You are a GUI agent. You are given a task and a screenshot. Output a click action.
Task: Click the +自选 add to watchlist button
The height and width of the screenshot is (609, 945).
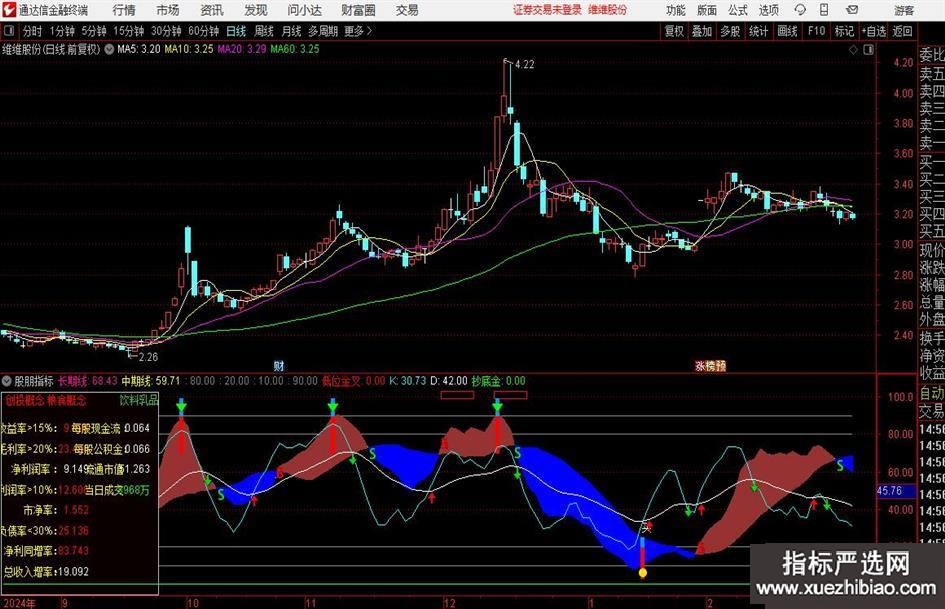873,31
